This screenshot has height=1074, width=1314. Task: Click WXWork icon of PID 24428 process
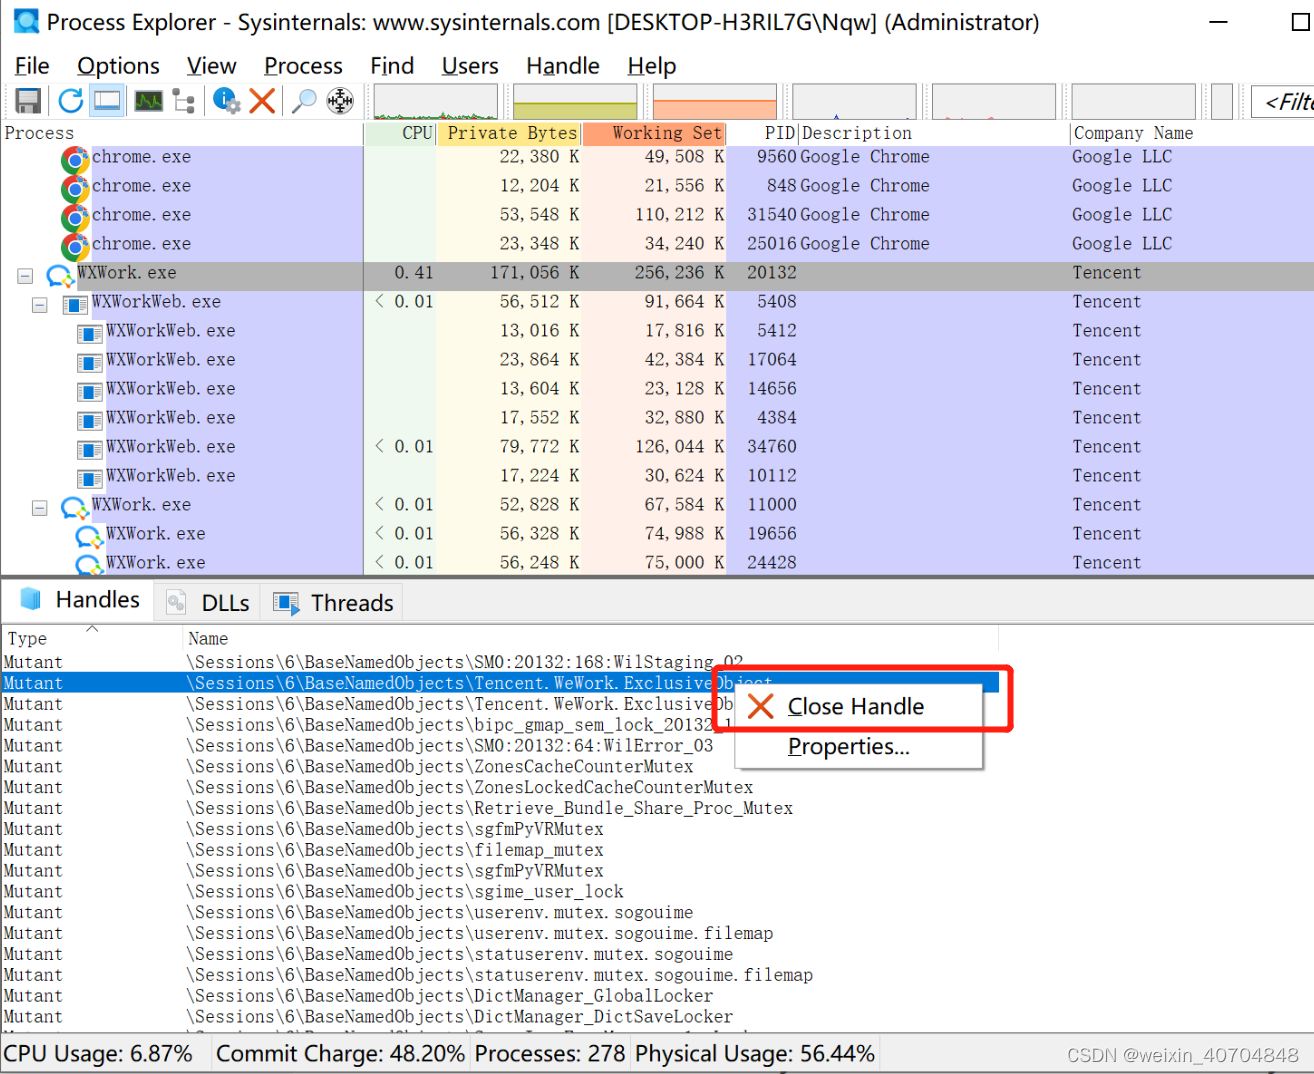[90, 565]
